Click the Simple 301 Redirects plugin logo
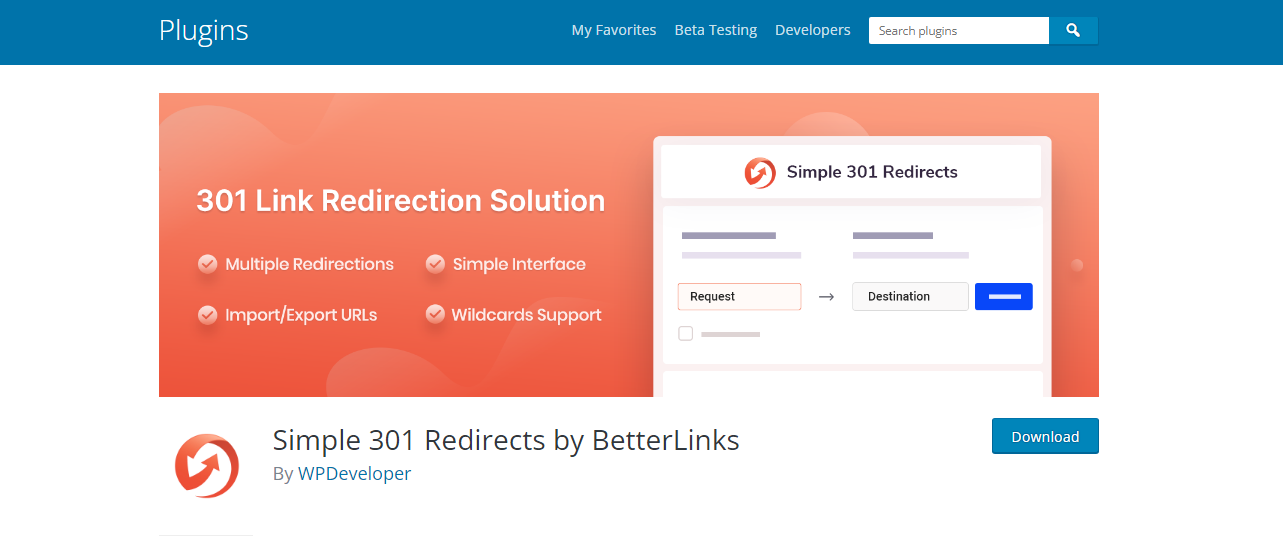 click(x=207, y=465)
